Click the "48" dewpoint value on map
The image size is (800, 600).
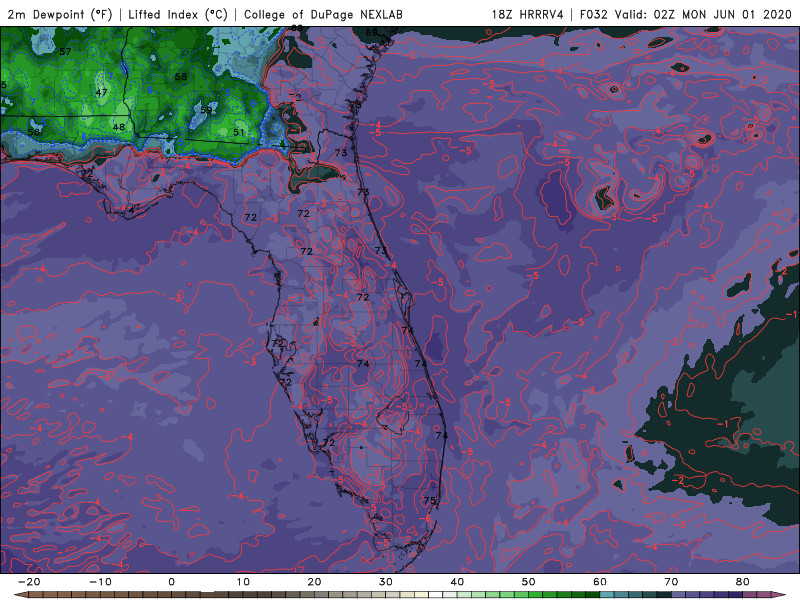pos(118,127)
